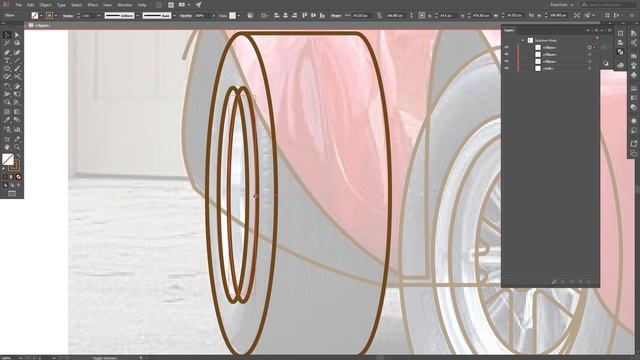Open the stroke color dropdown arrow

[x=56, y=16]
